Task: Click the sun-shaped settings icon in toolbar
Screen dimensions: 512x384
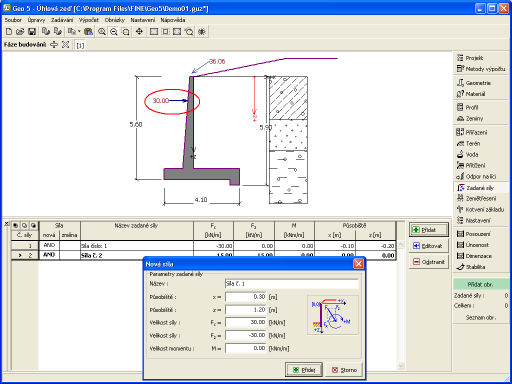Action: click(202, 32)
